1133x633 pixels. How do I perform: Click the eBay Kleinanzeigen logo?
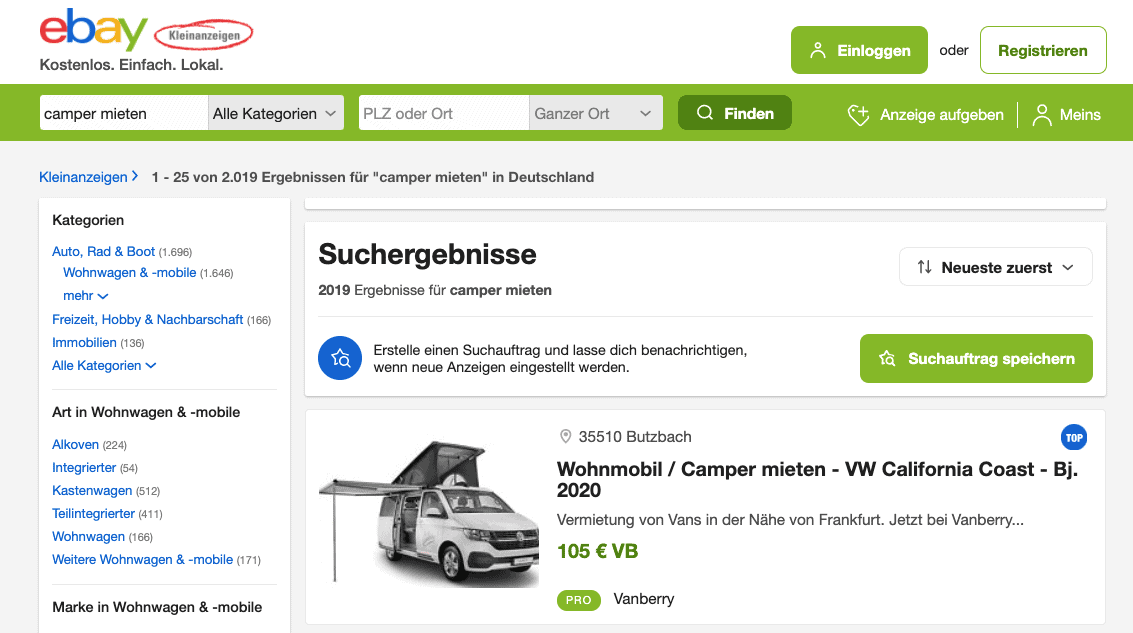(146, 30)
